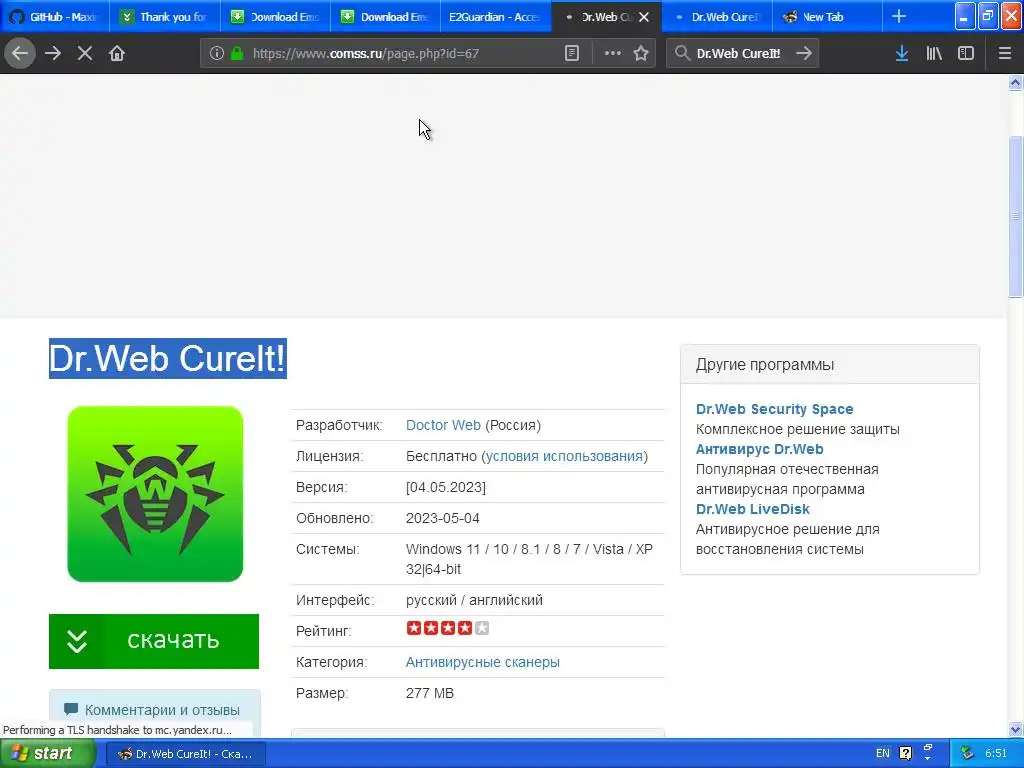Close the active Dr.Web tab
This screenshot has width=1024, height=768.
644,17
